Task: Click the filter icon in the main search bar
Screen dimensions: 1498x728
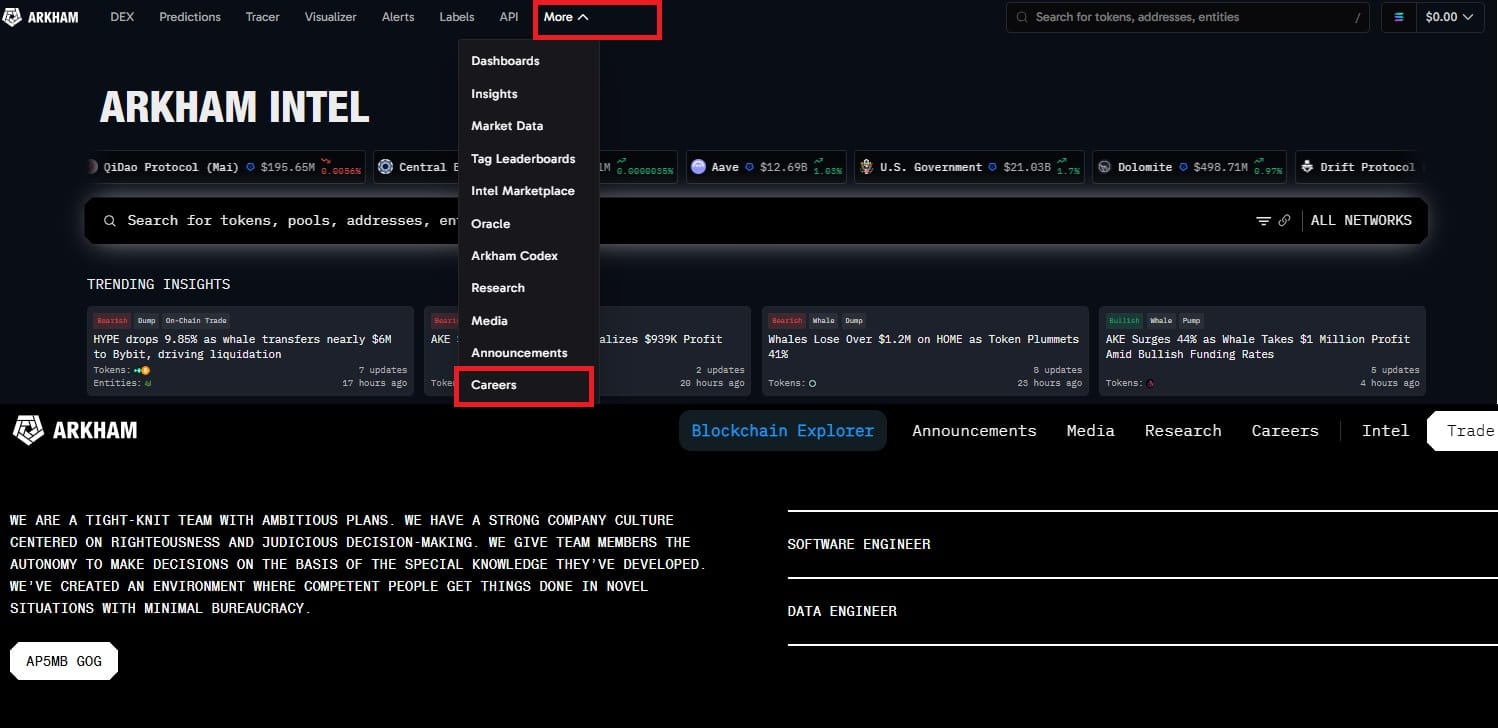Action: tap(1263, 221)
